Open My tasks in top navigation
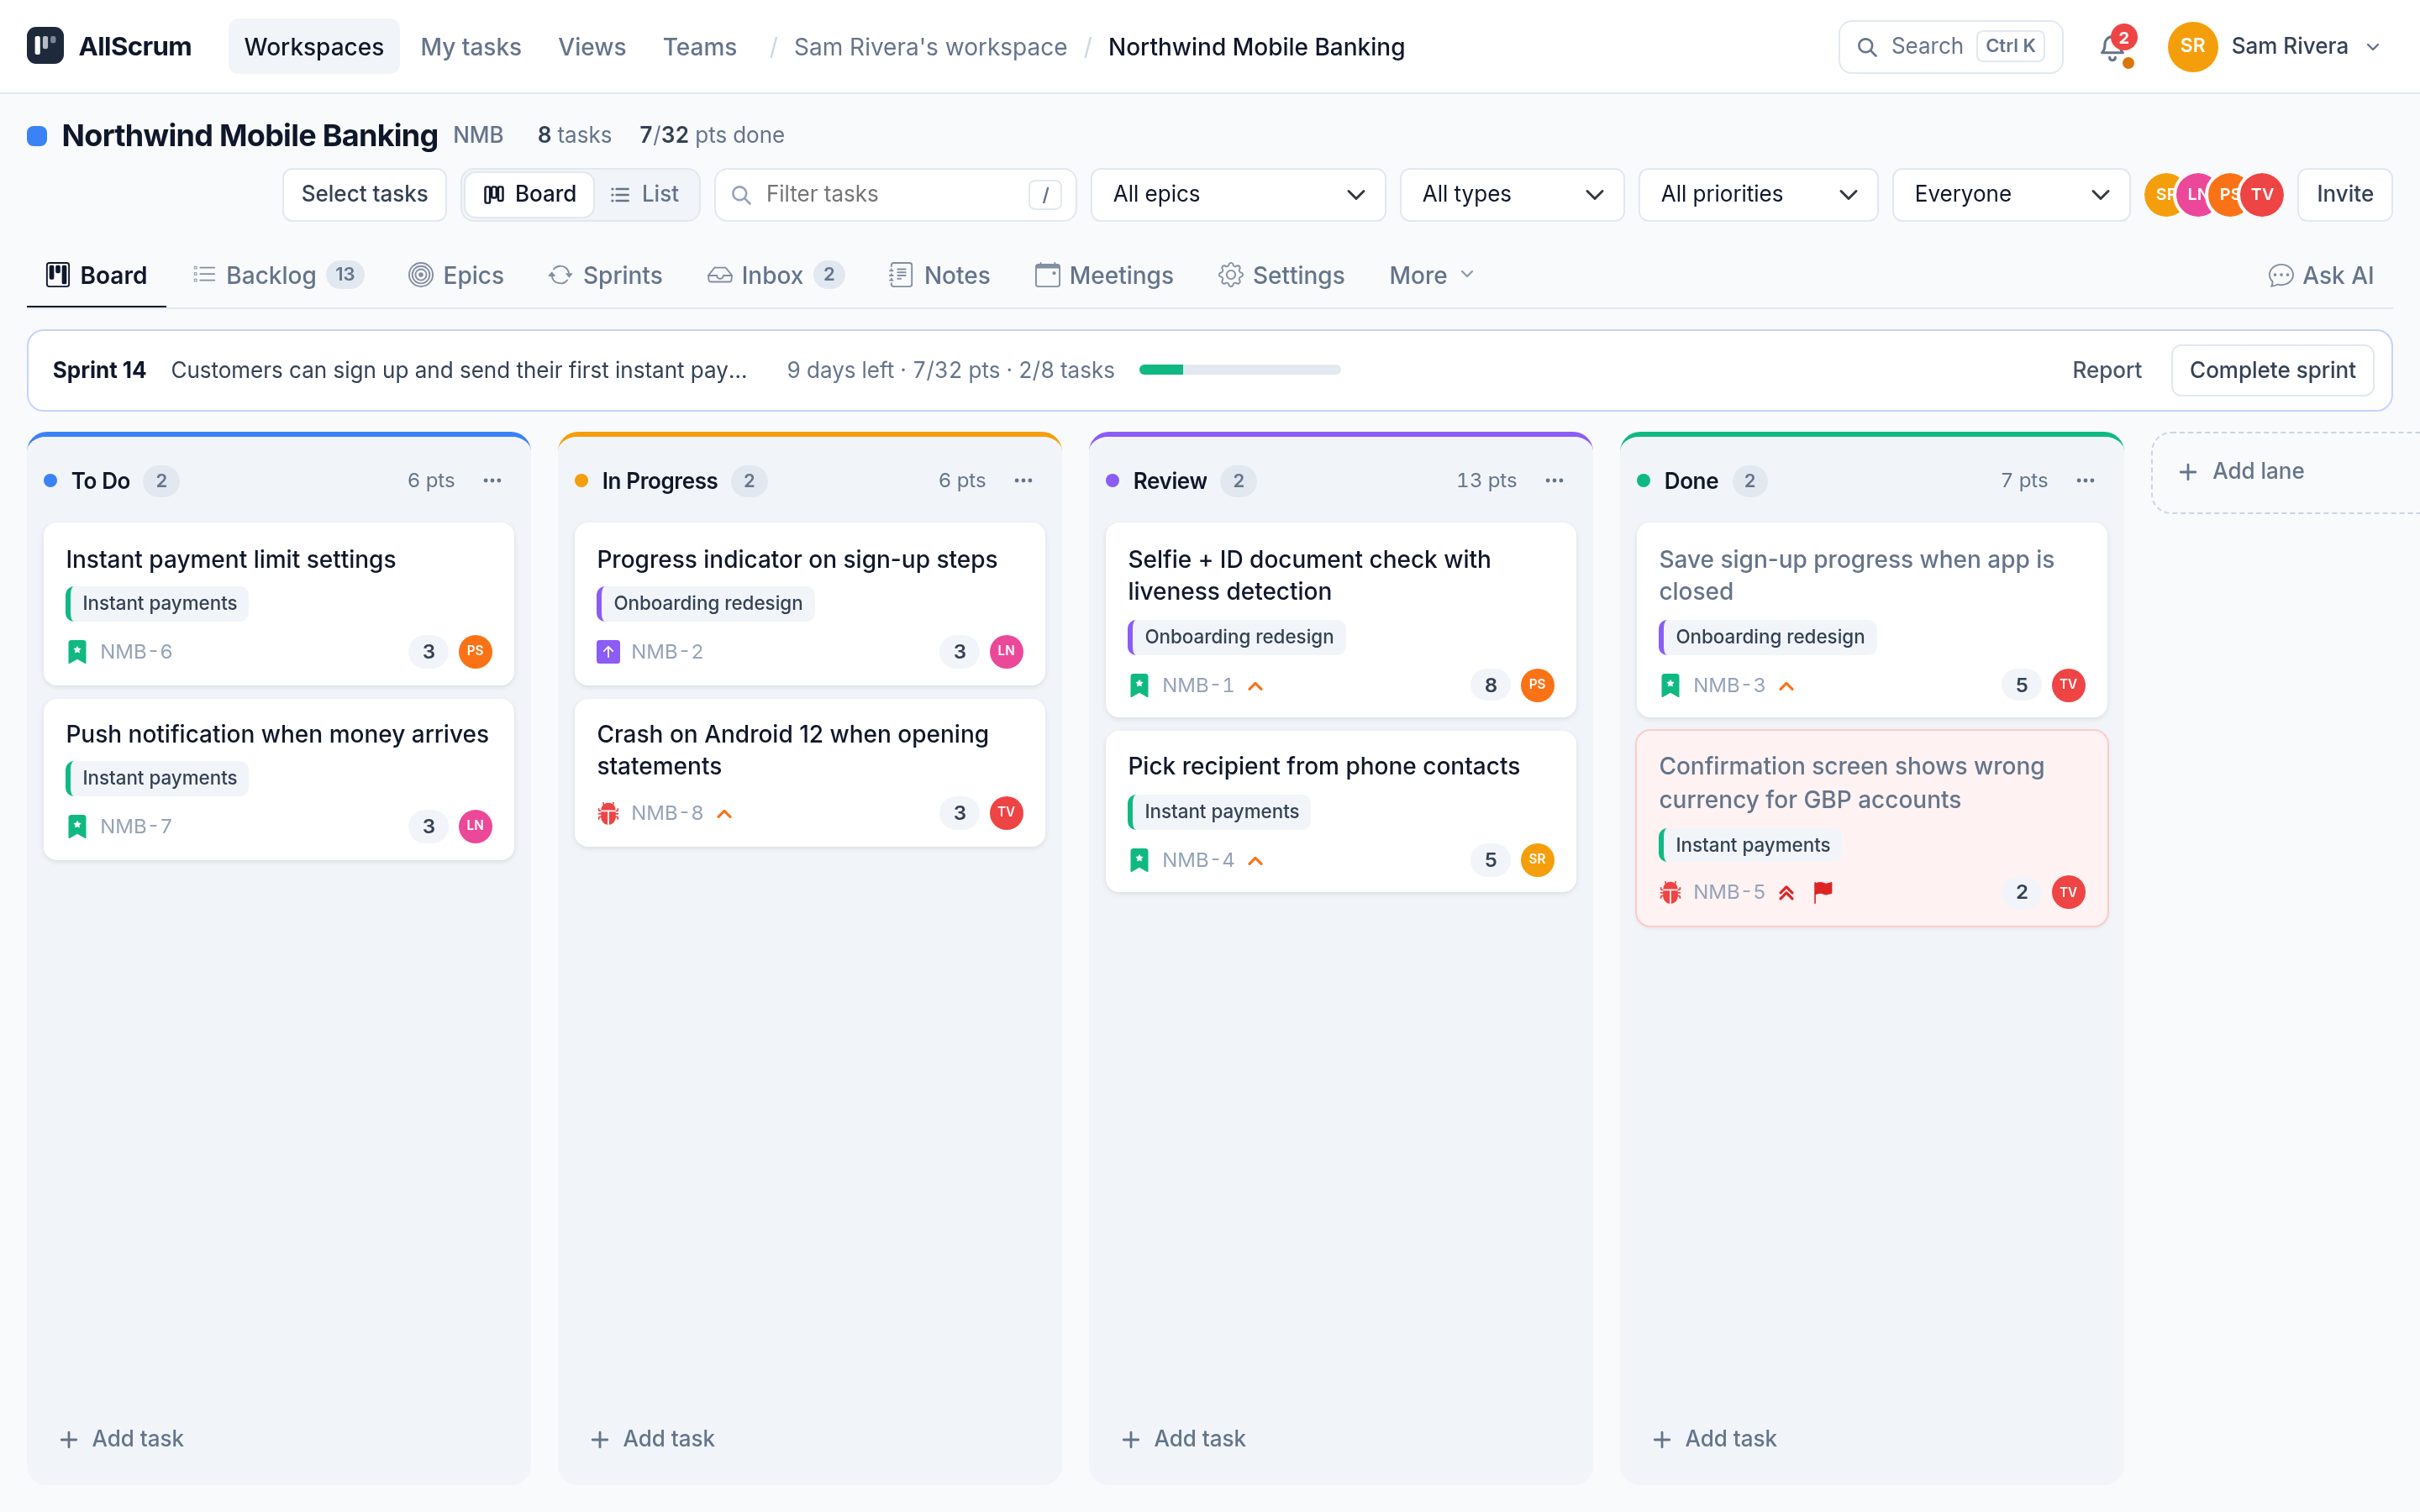The width and height of the screenshot is (2420, 1512). point(471,46)
